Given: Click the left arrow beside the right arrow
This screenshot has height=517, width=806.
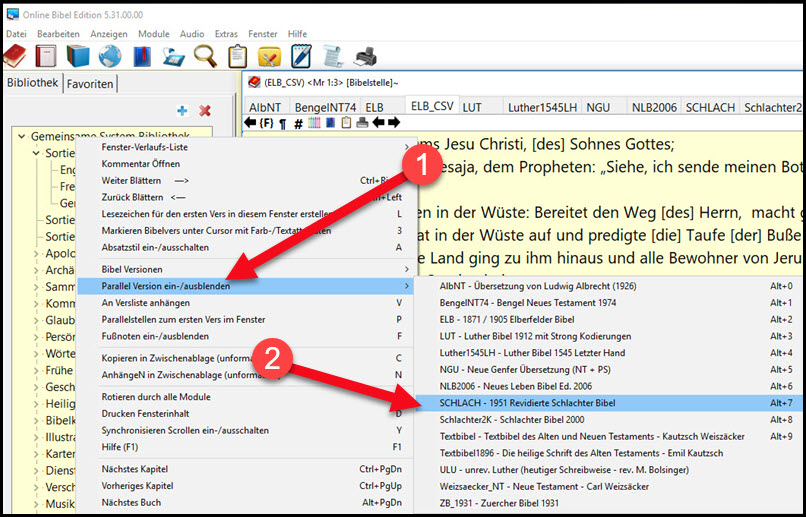Looking at the screenshot, I should tap(378, 123).
